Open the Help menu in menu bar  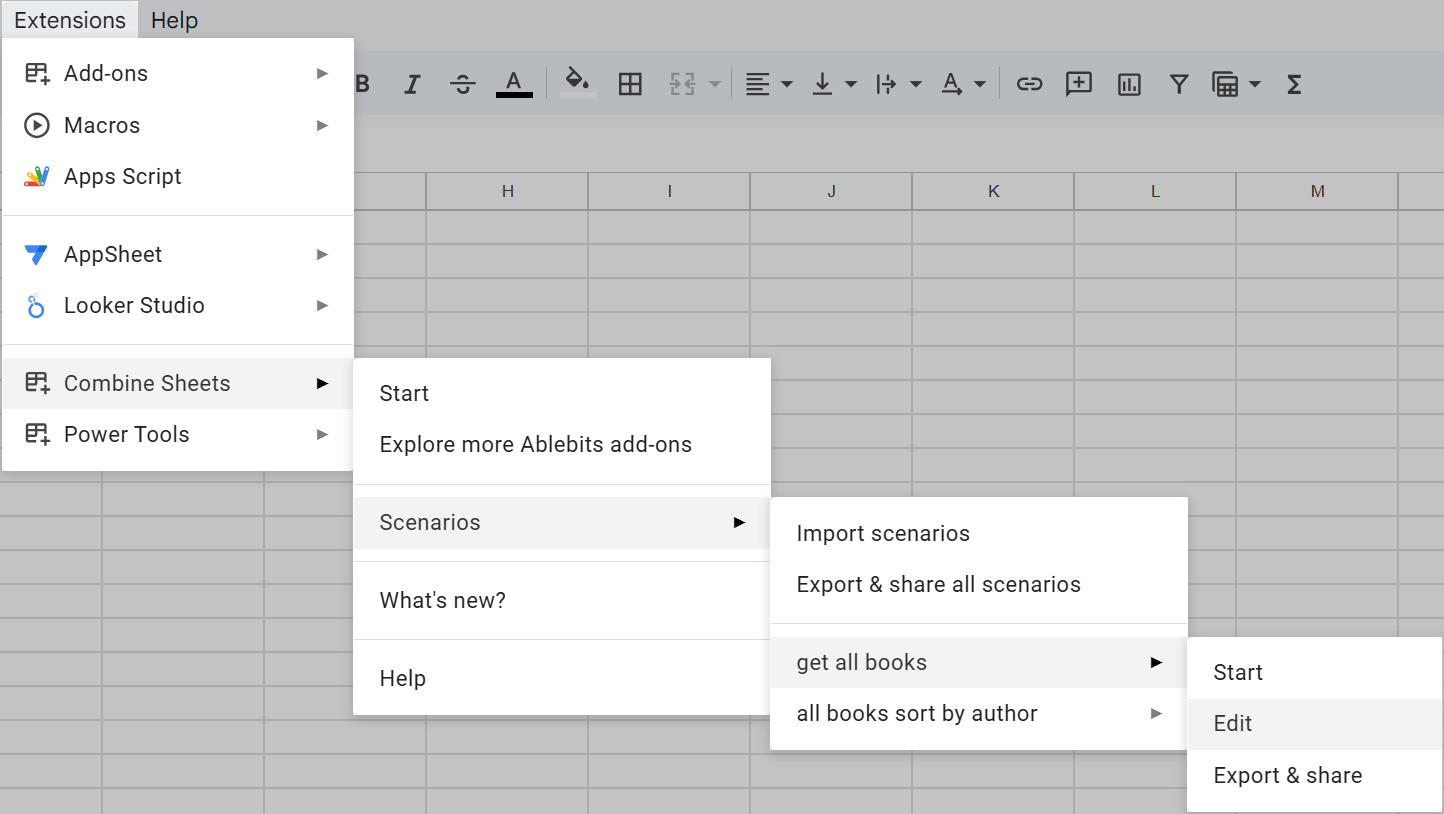pos(174,20)
